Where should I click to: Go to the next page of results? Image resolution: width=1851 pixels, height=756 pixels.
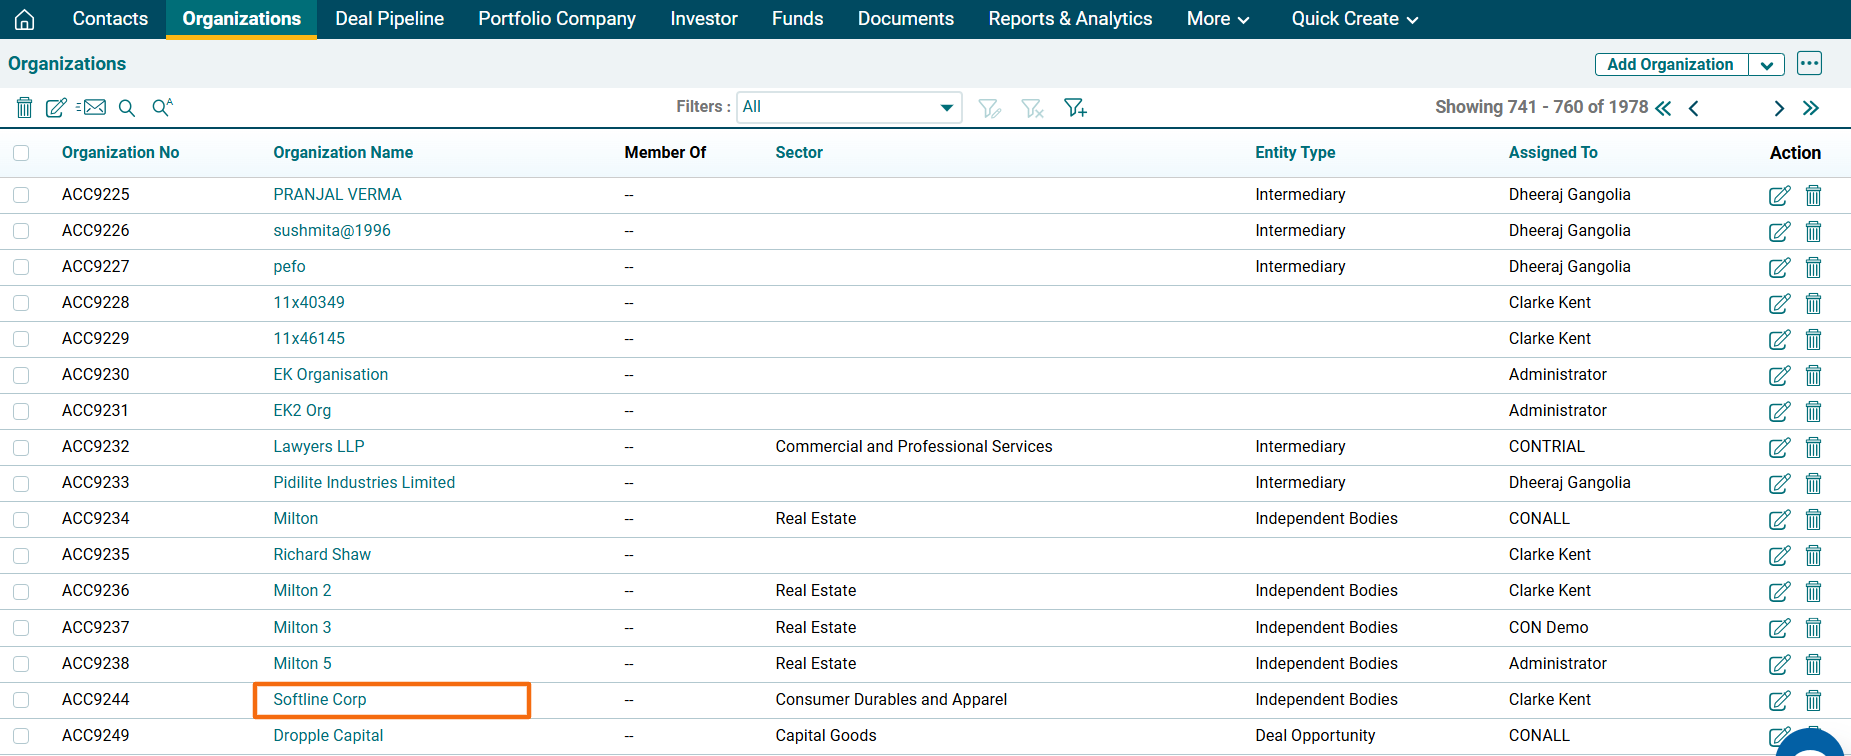click(1778, 108)
